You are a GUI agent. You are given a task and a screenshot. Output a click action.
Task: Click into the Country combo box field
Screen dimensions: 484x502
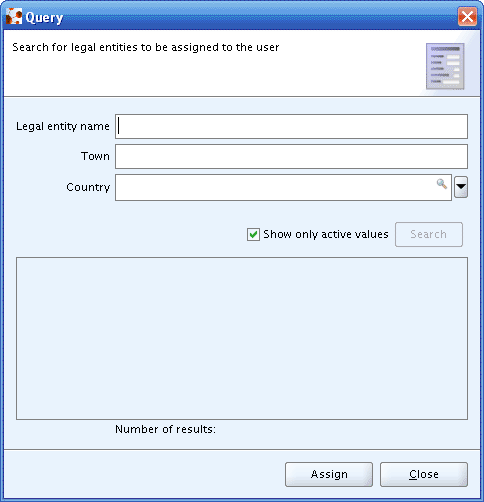coord(283,187)
